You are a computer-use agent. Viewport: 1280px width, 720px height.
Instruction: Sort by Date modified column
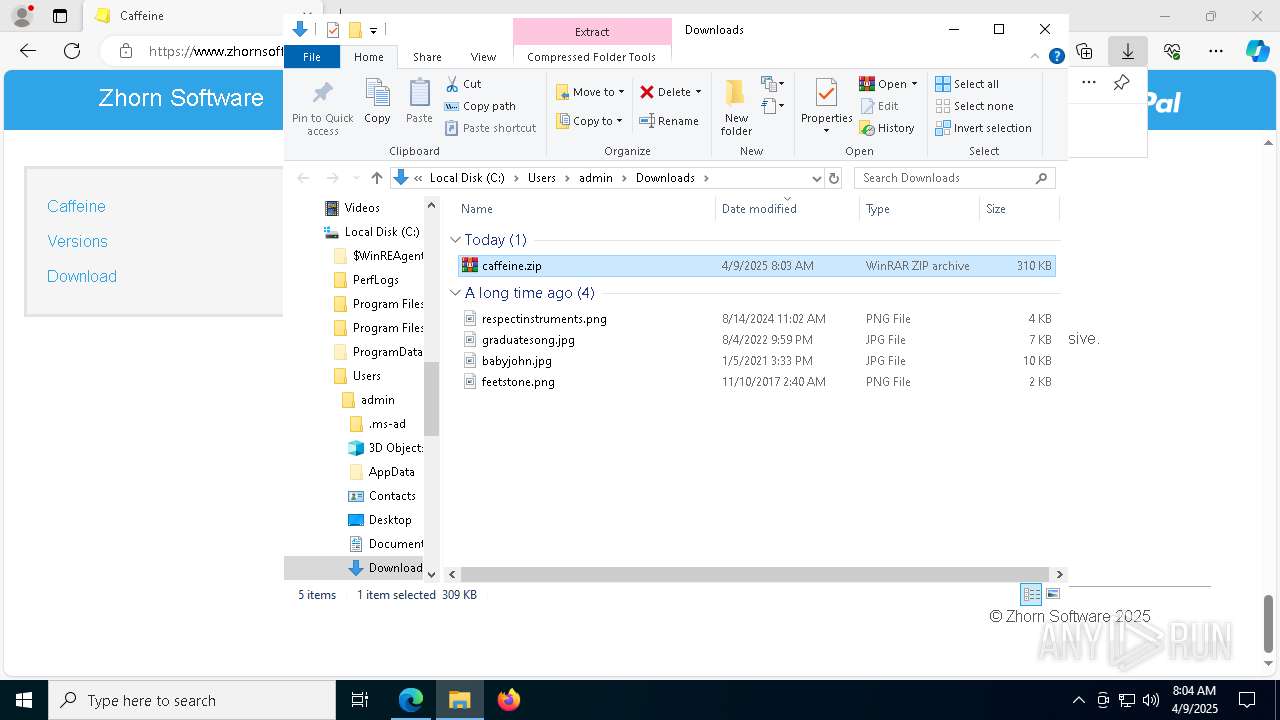click(x=787, y=208)
